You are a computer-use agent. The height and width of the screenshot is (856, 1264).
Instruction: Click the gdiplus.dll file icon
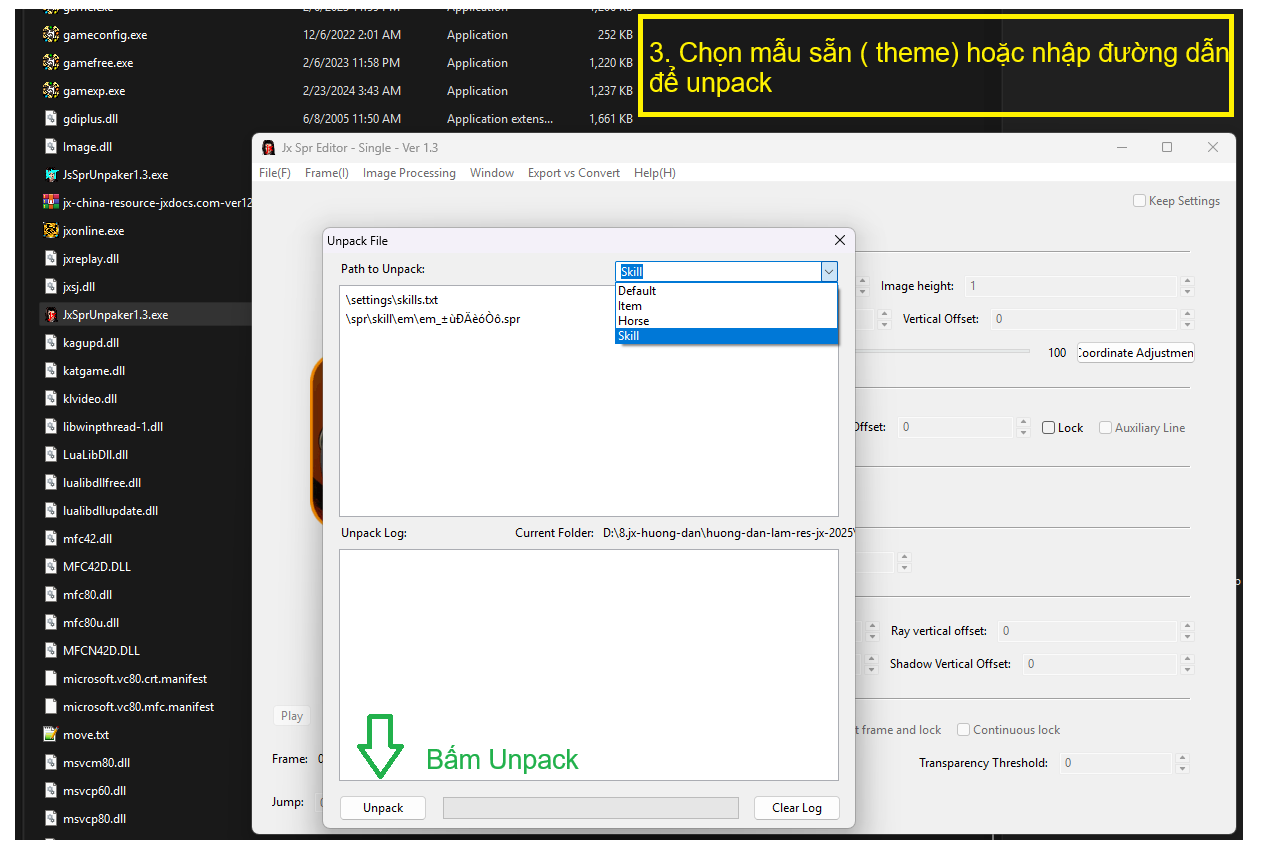[51, 119]
